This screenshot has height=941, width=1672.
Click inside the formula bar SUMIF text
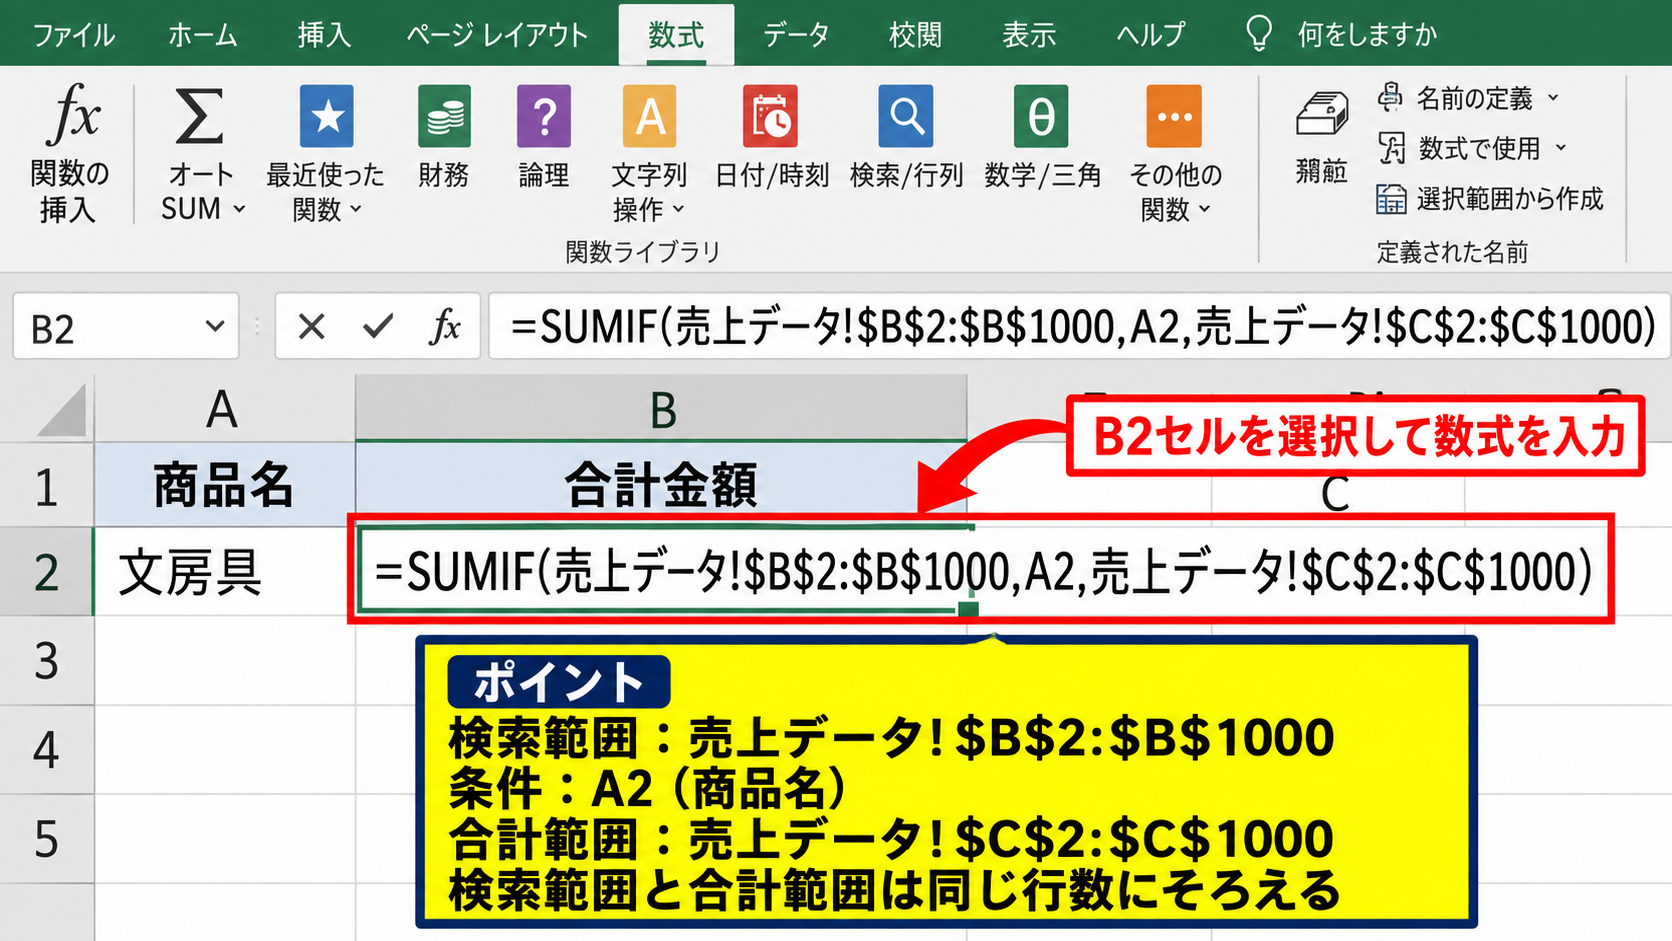pos(1083,326)
